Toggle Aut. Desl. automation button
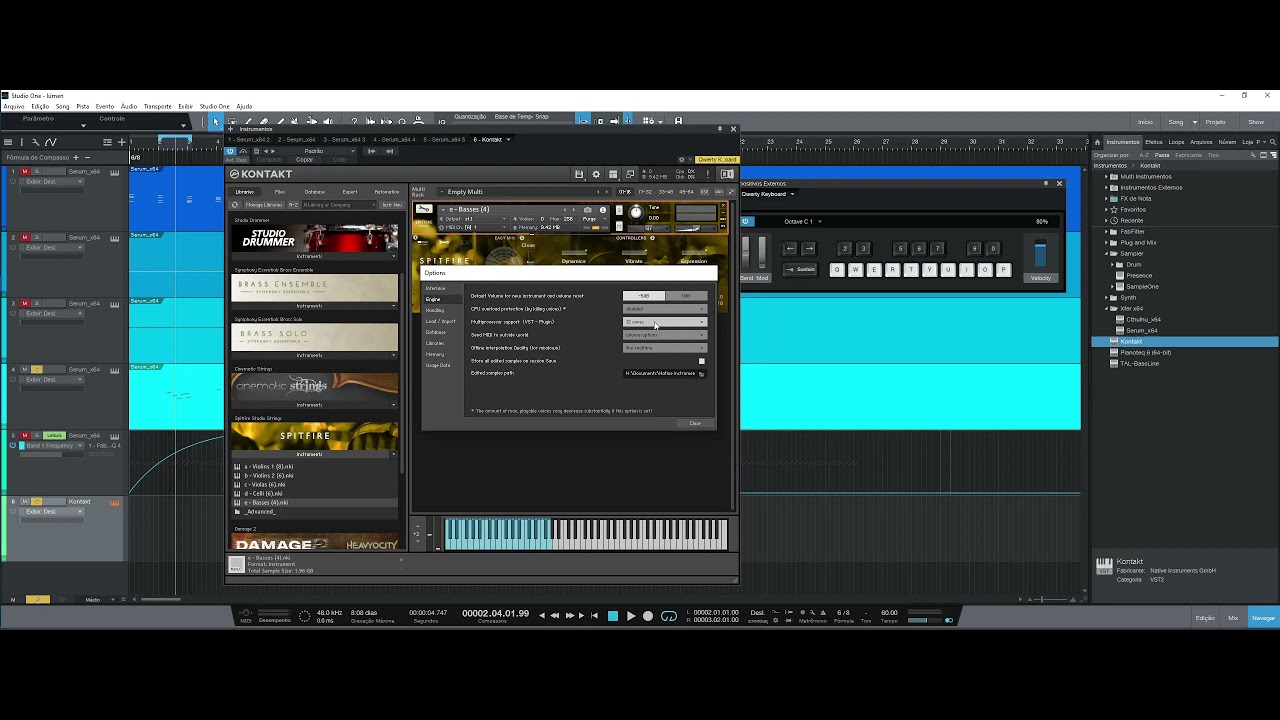The height and width of the screenshot is (720, 1280). point(237,160)
